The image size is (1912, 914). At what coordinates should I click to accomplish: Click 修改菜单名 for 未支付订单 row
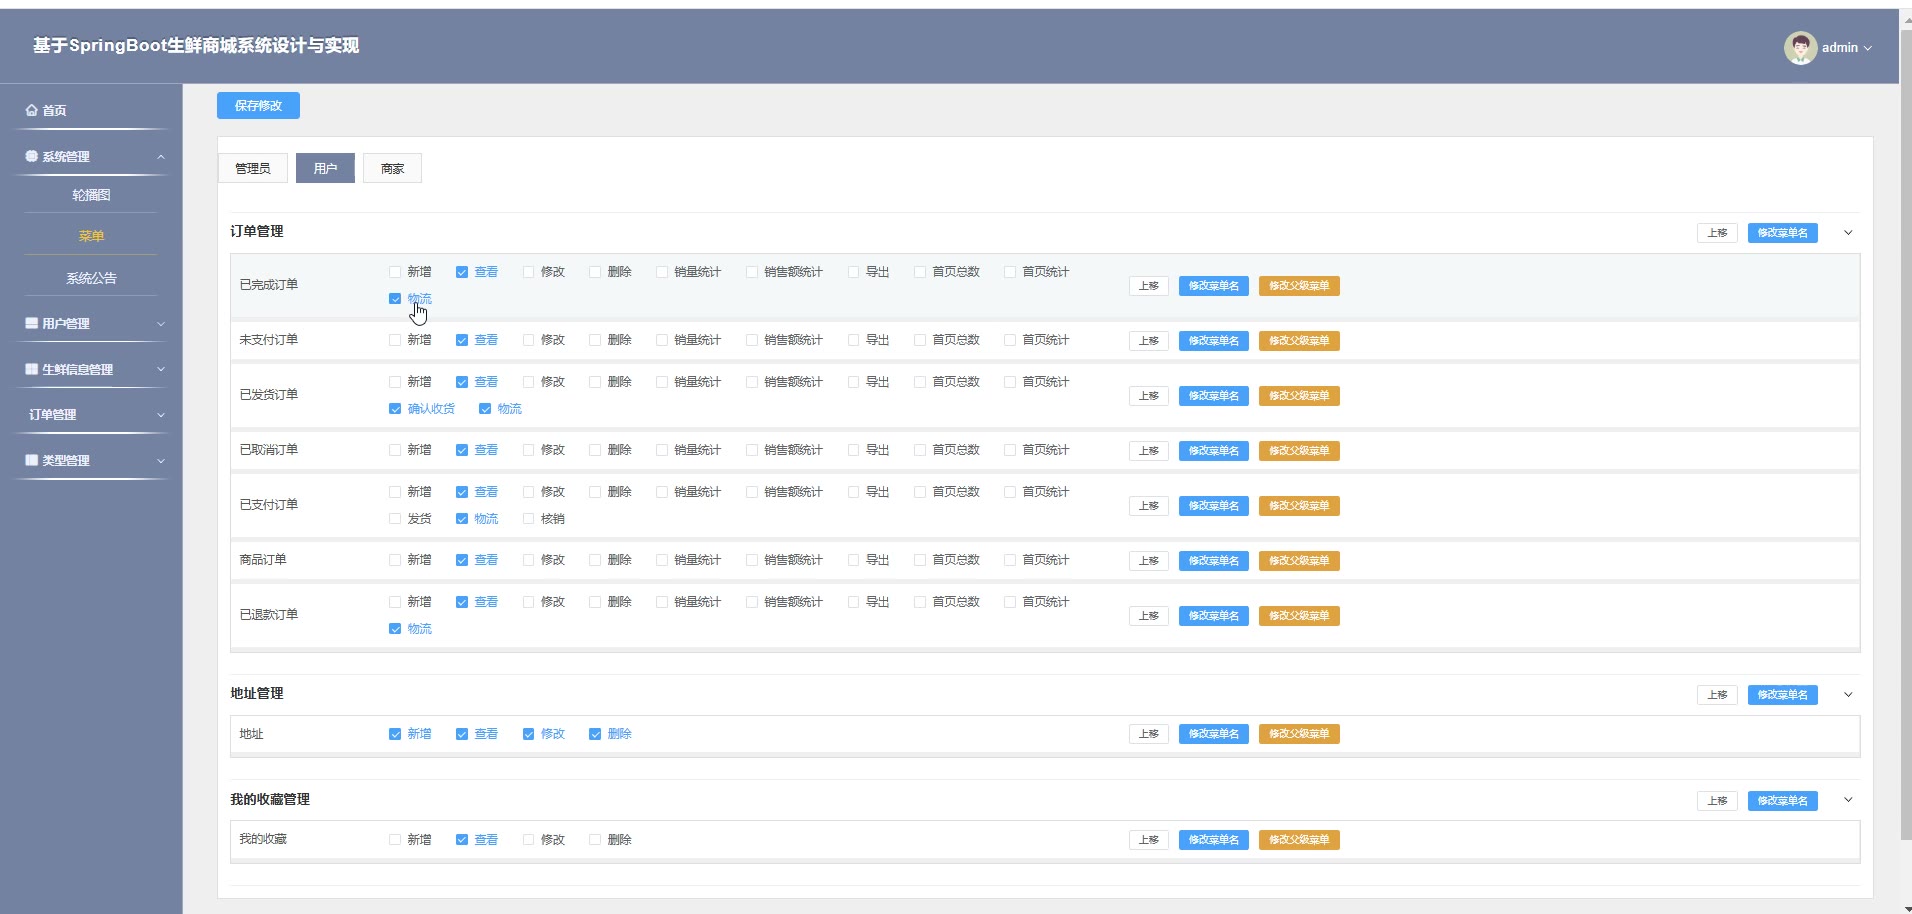point(1213,341)
